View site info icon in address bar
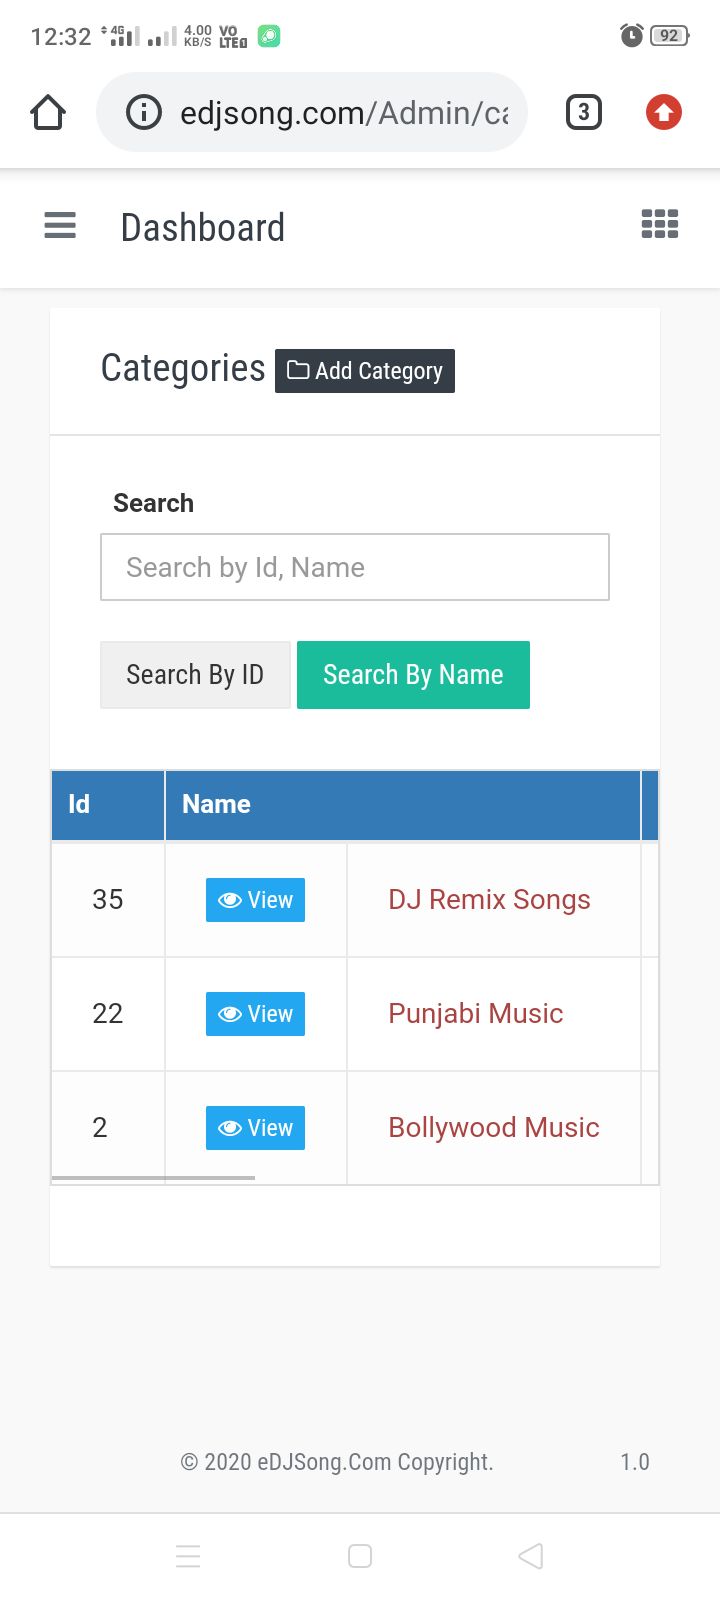 144,112
